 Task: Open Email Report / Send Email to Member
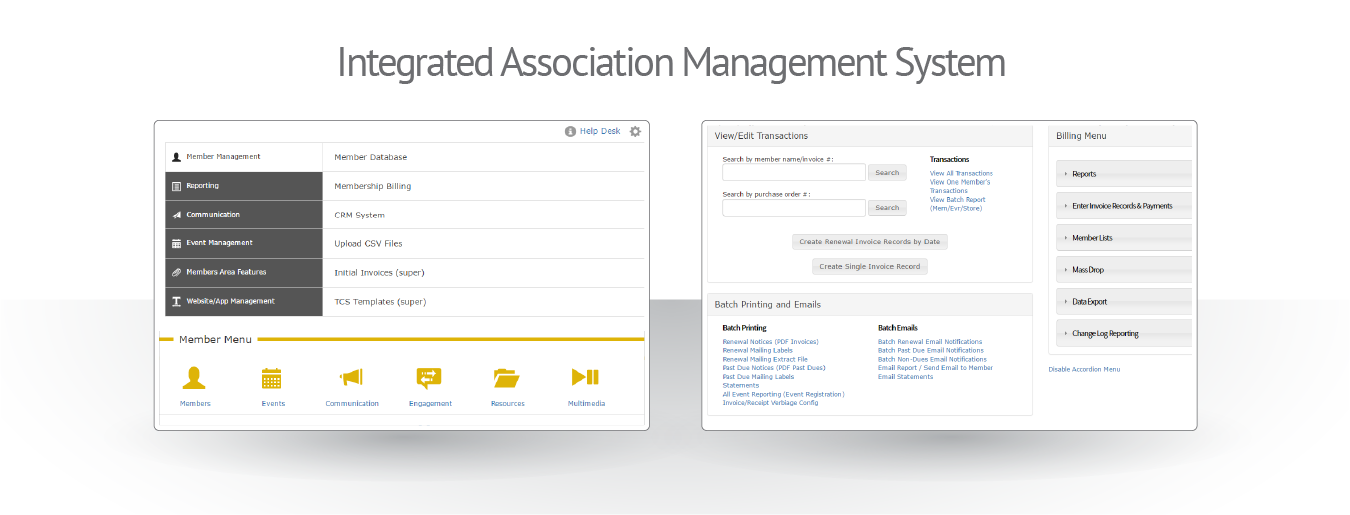pos(935,368)
